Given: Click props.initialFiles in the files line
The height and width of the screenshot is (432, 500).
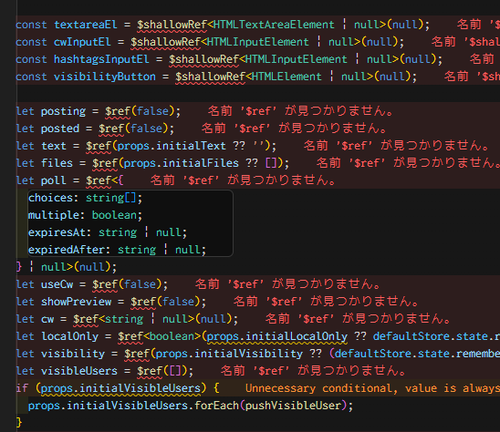Looking at the screenshot, I should click(x=181, y=163).
